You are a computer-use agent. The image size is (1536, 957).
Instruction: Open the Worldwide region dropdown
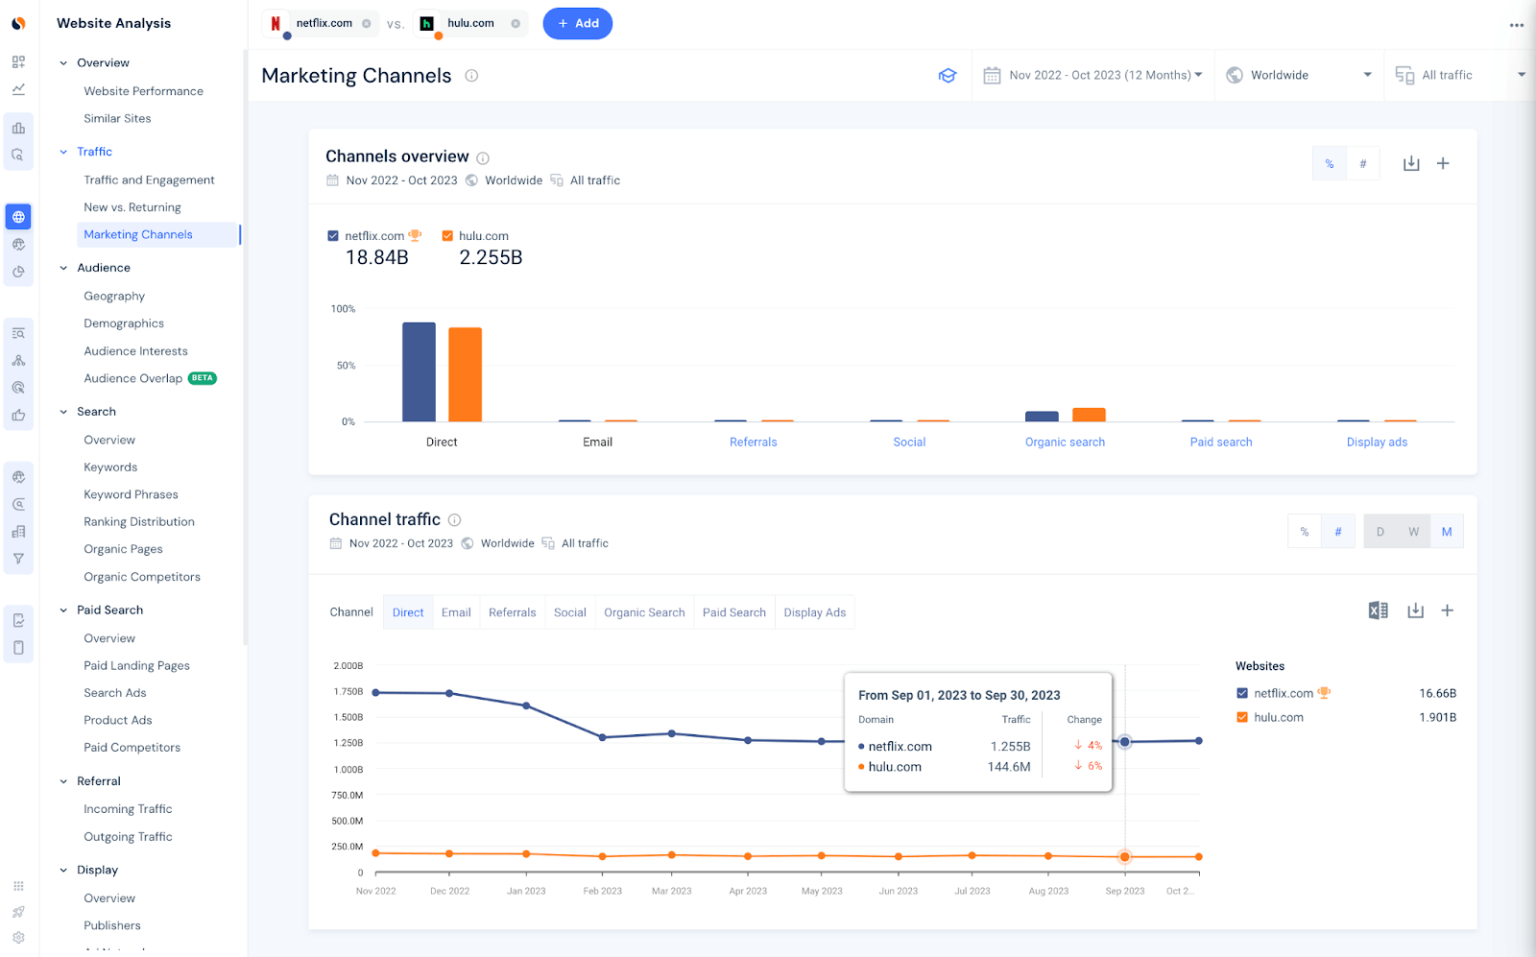click(x=1298, y=74)
